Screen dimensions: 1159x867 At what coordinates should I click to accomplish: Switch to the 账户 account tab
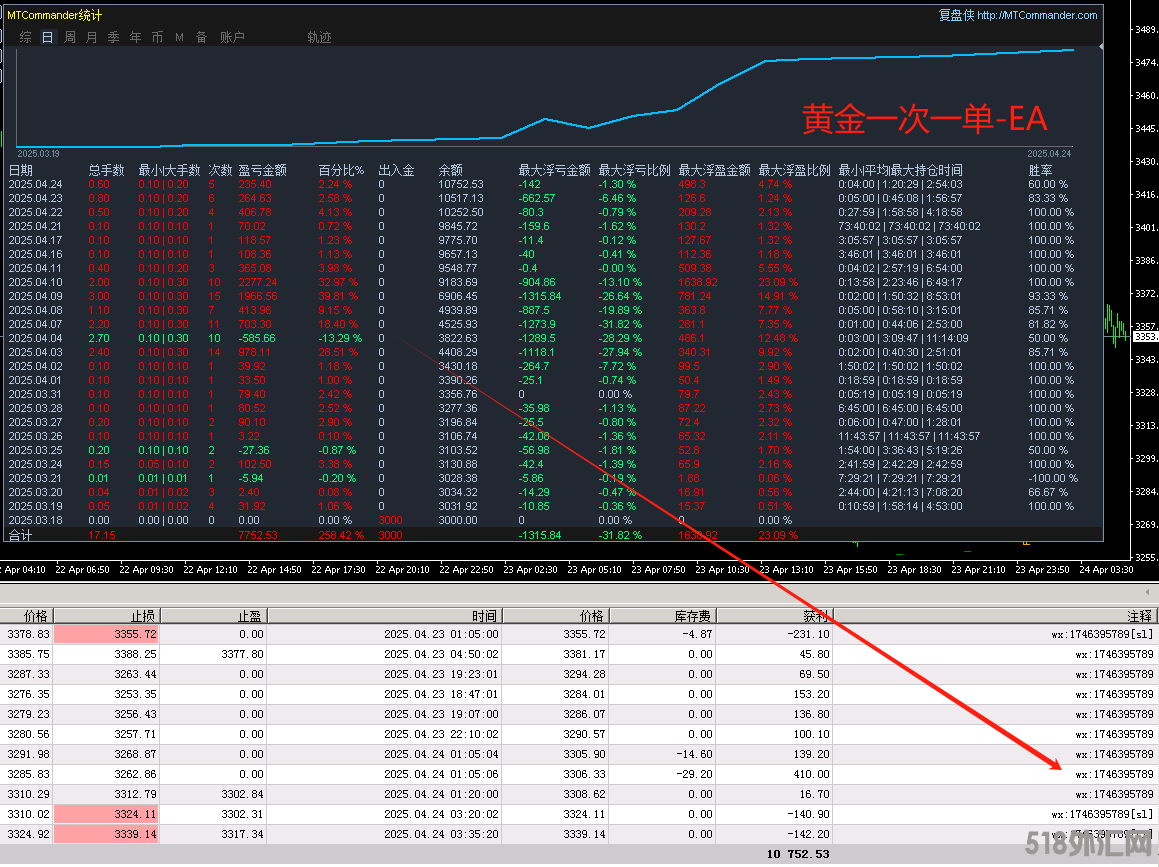[x=232, y=37]
